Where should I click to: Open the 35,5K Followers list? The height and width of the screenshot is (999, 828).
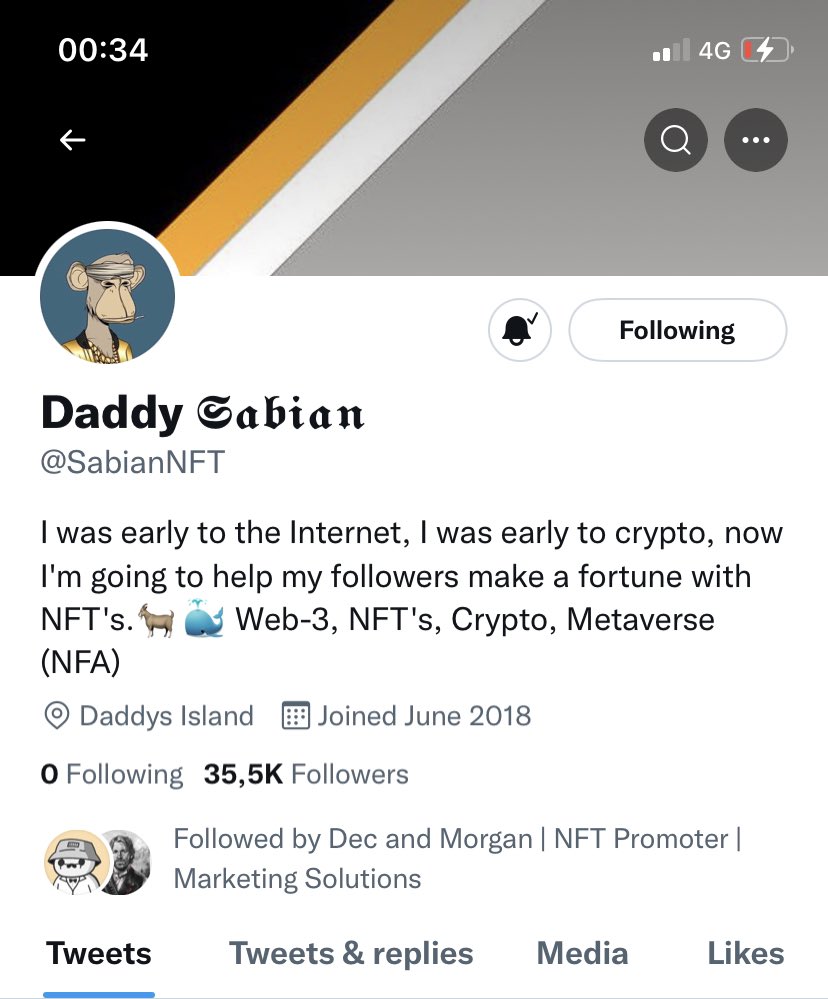[x=306, y=774]
